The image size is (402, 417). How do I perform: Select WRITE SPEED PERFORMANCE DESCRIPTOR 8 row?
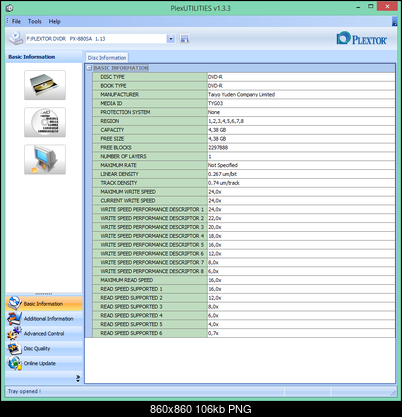coord(244,271)
